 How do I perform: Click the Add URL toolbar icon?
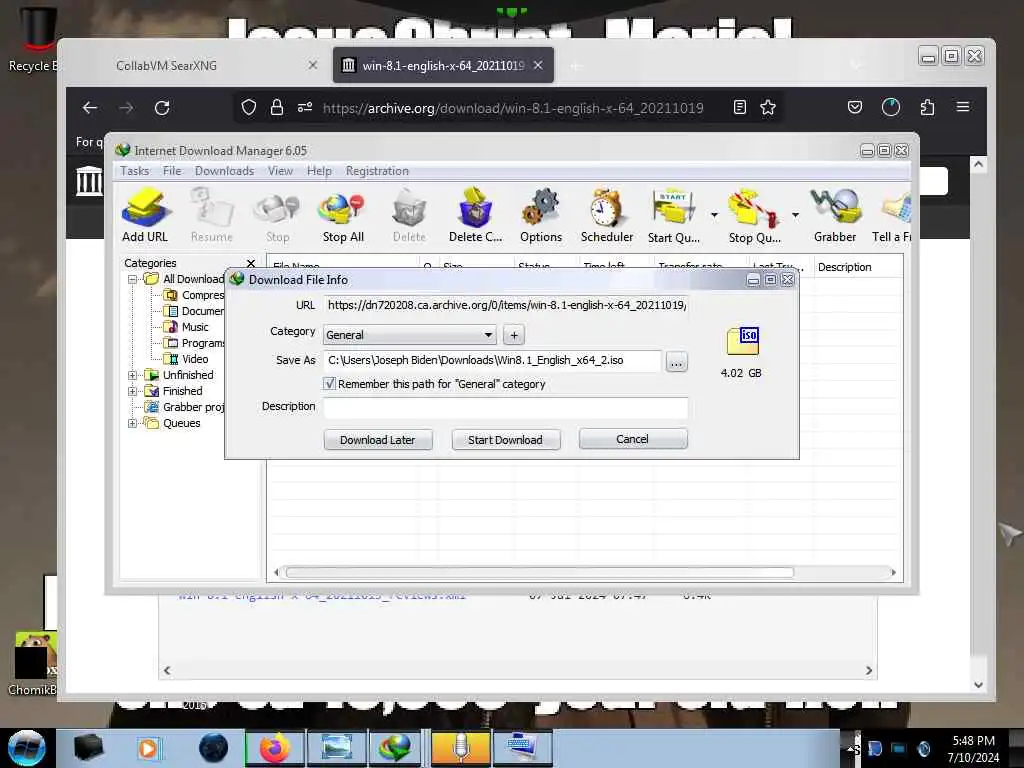[145, 216]
